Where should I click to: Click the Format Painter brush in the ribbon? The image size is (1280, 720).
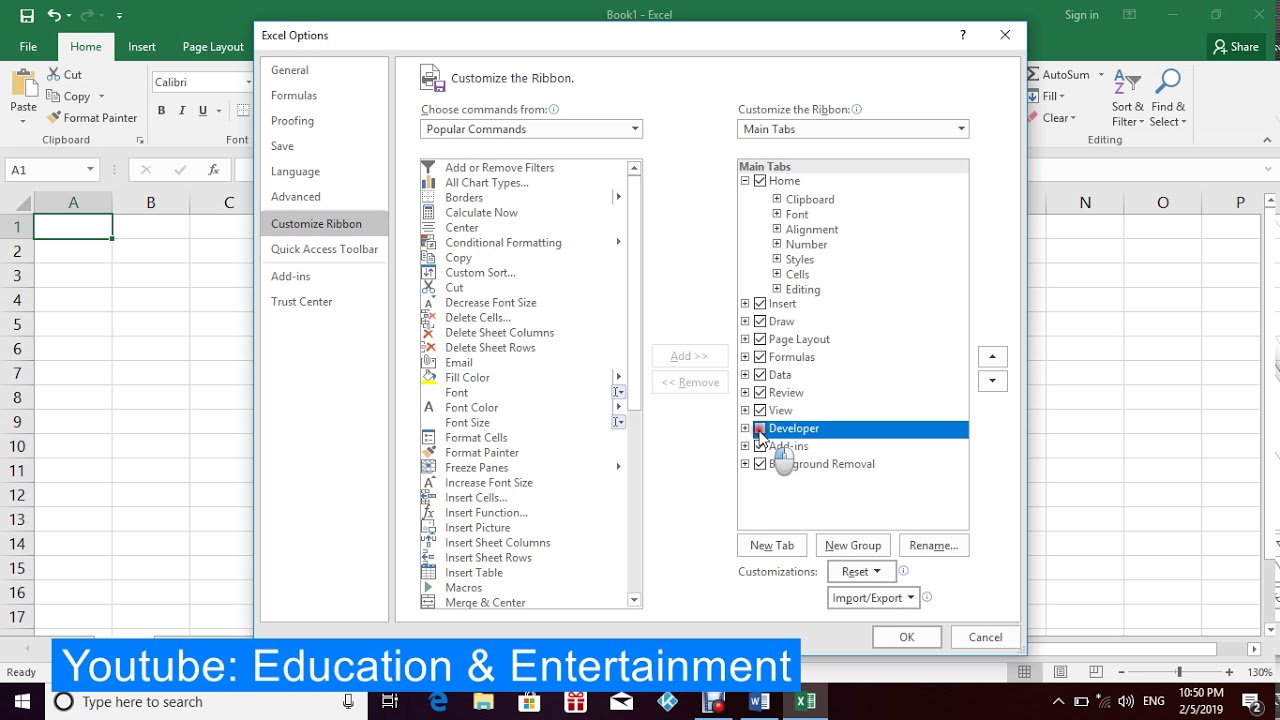click(x=54, y=118)
